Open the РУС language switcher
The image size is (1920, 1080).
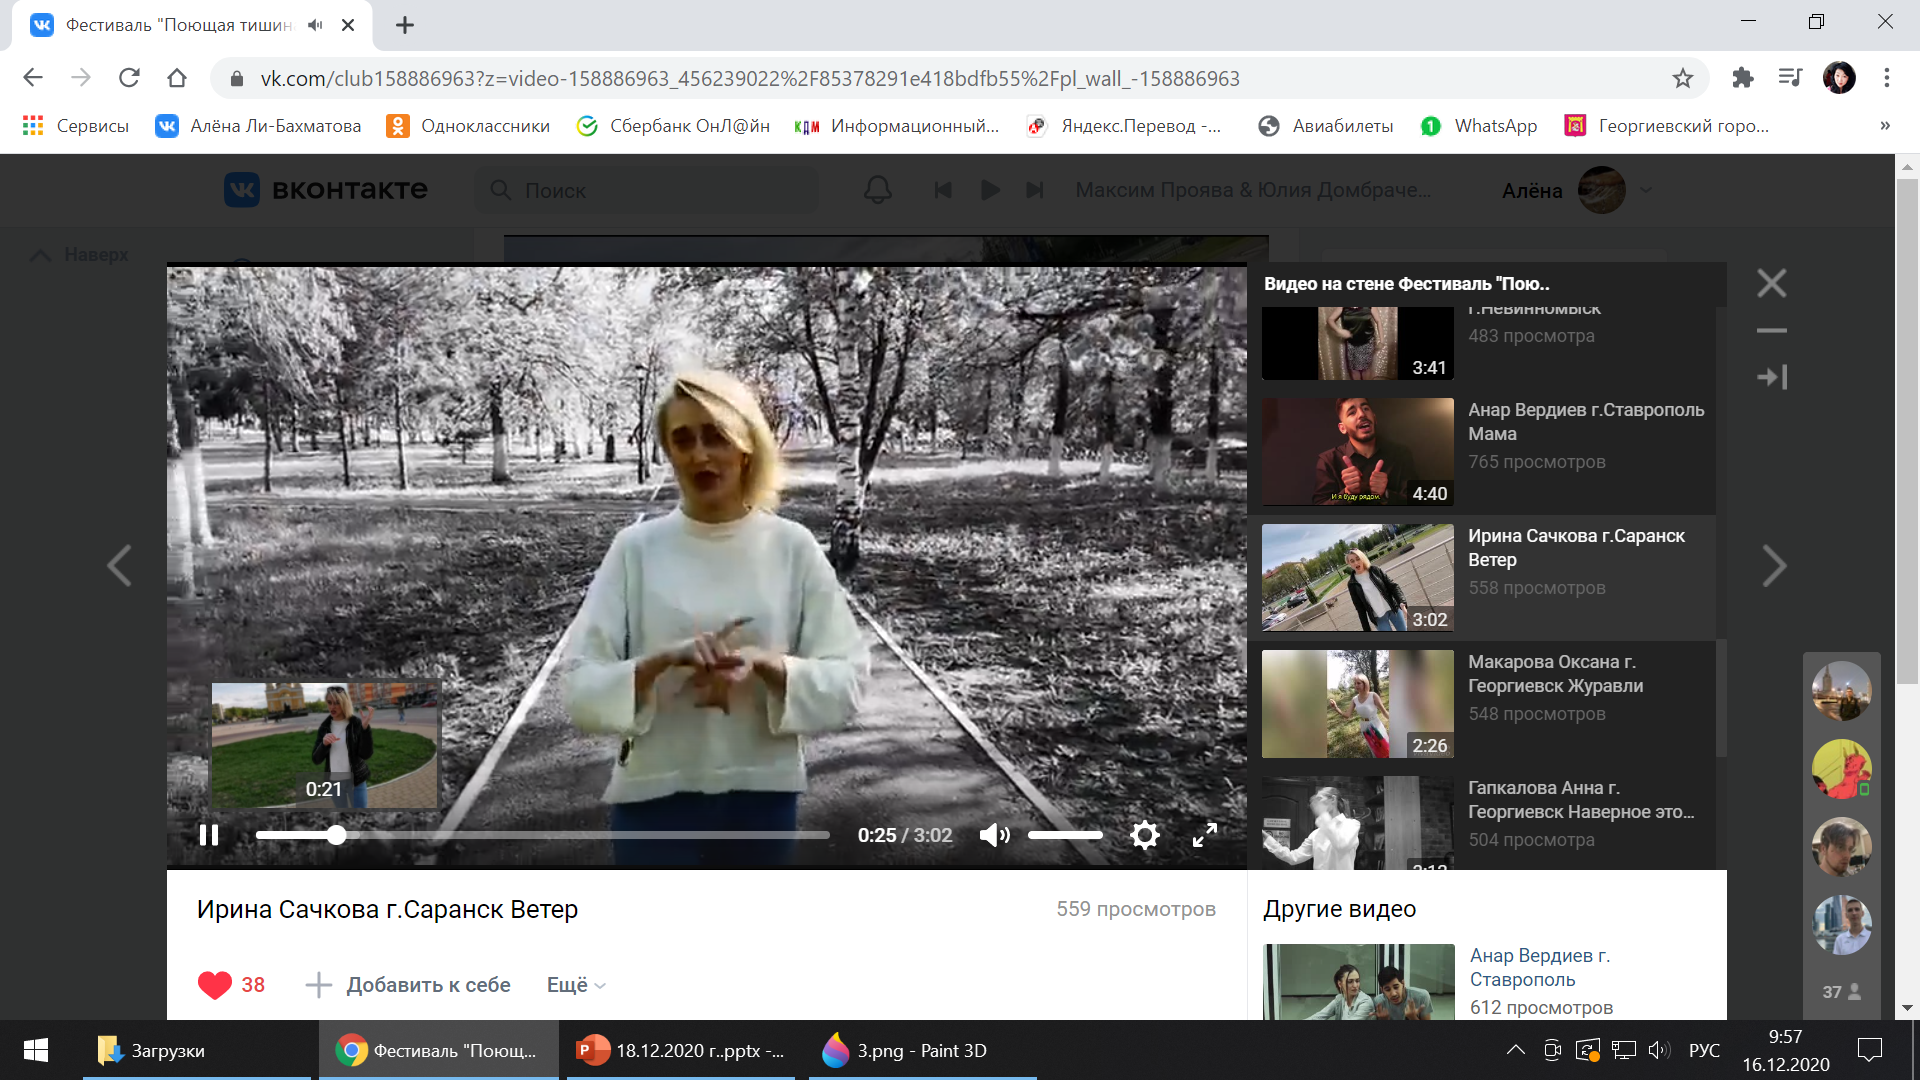(1705, 1050)
